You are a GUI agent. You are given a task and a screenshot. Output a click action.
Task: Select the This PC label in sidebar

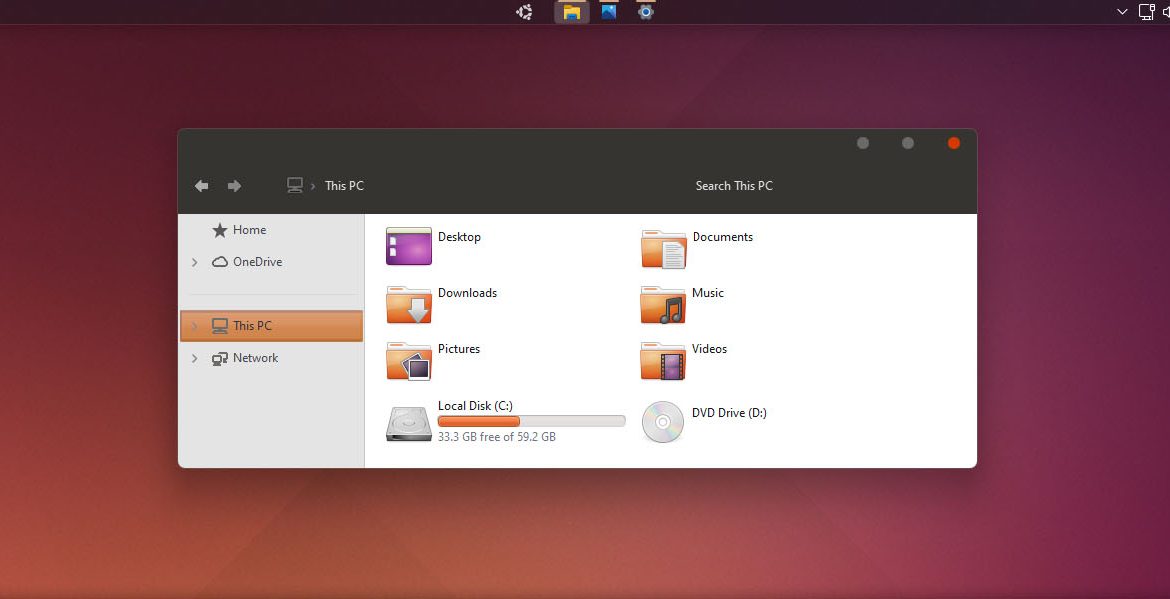pos(252,326)
